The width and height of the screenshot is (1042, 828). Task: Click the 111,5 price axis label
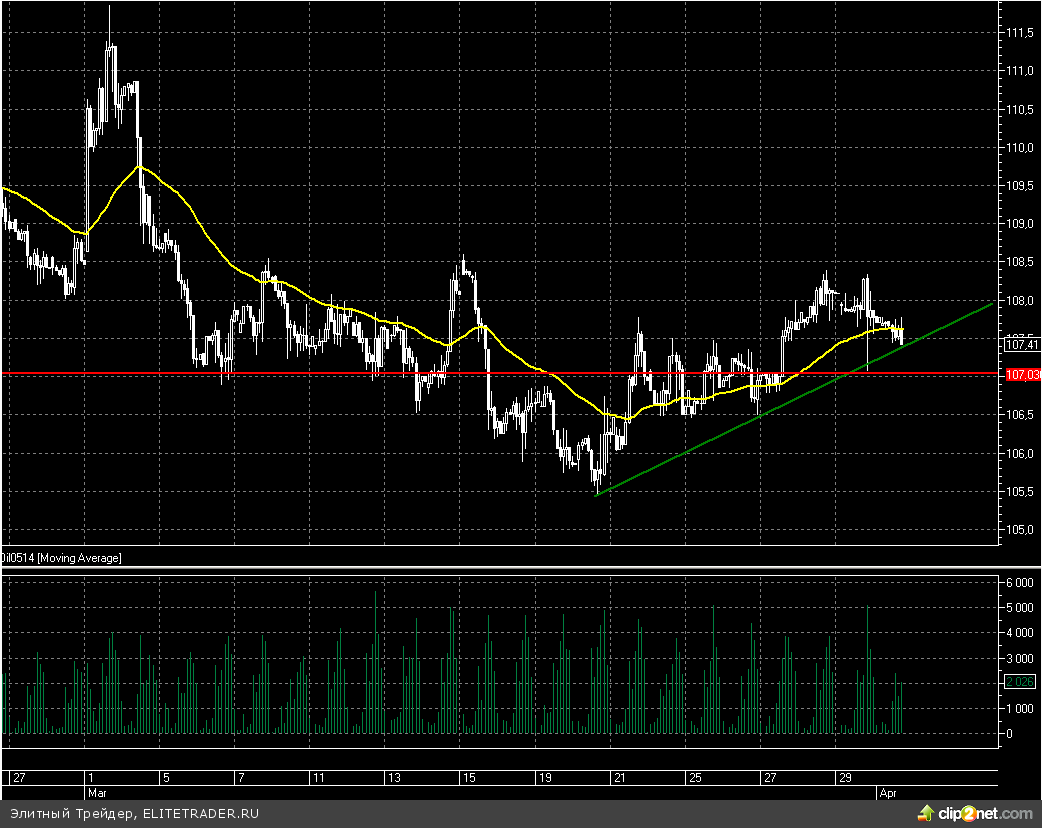click(x=1020, y=33)
